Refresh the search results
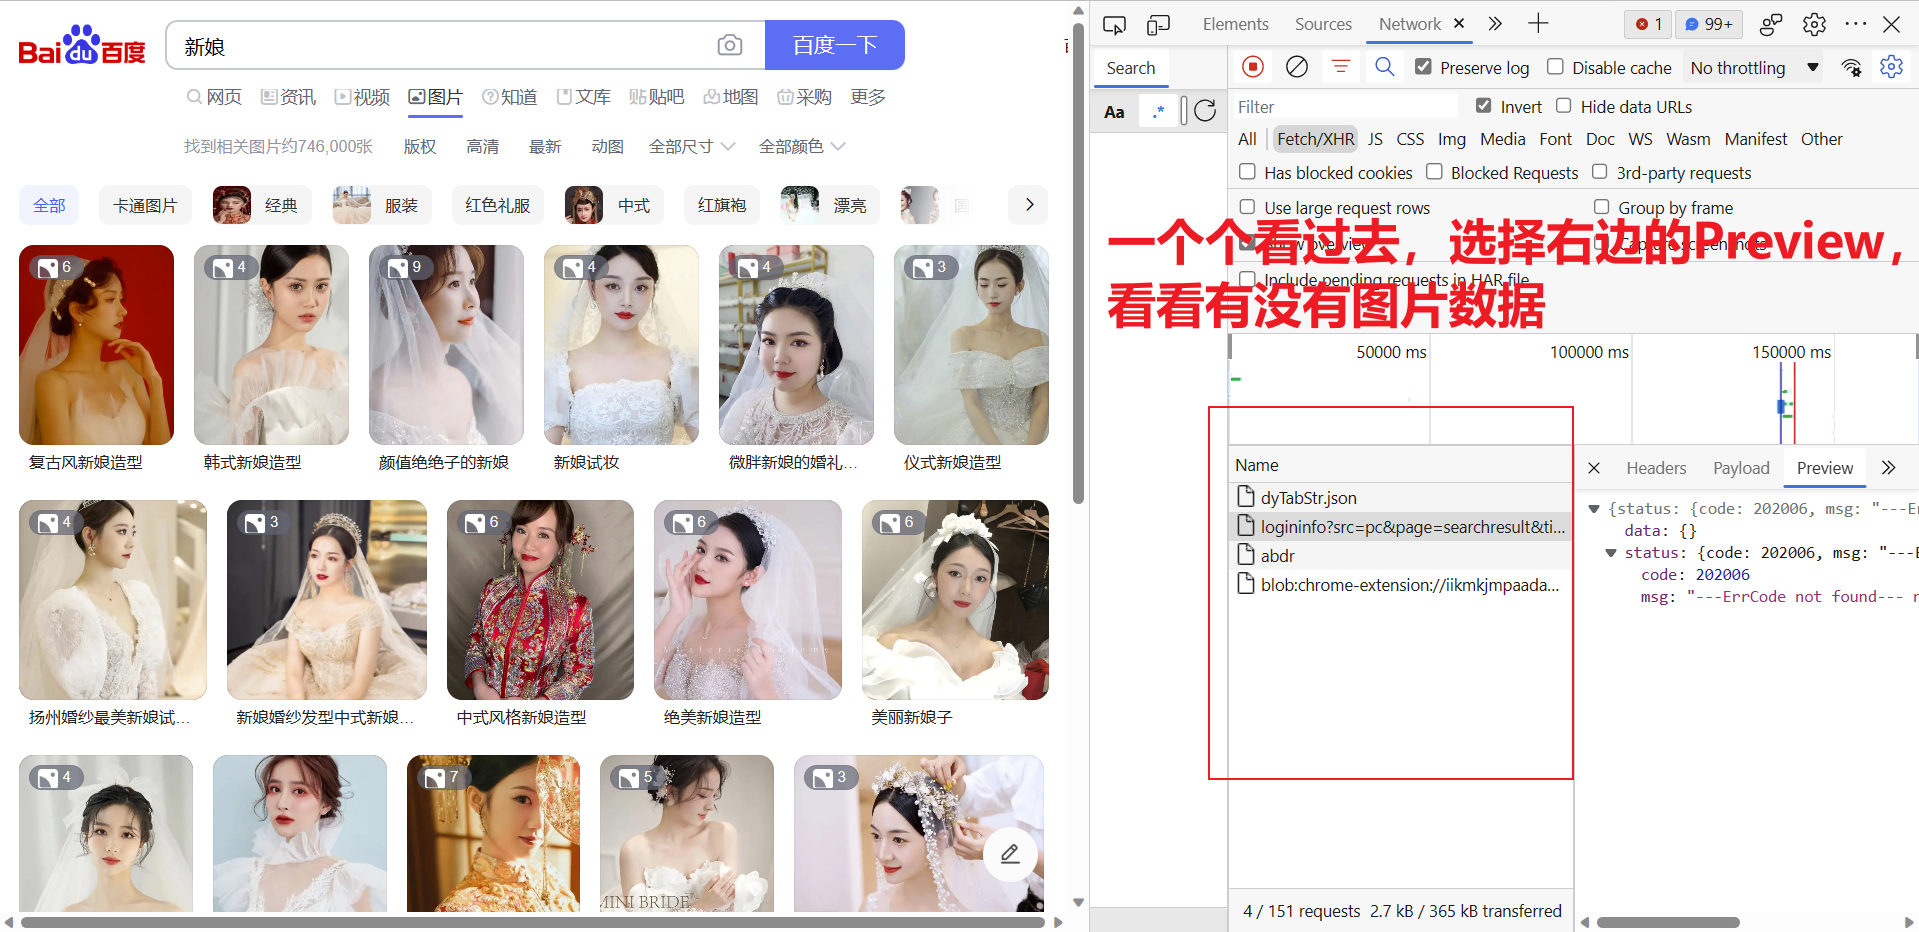Image resolution: width=1919 pixels, height=932 pixels. 1205,110
